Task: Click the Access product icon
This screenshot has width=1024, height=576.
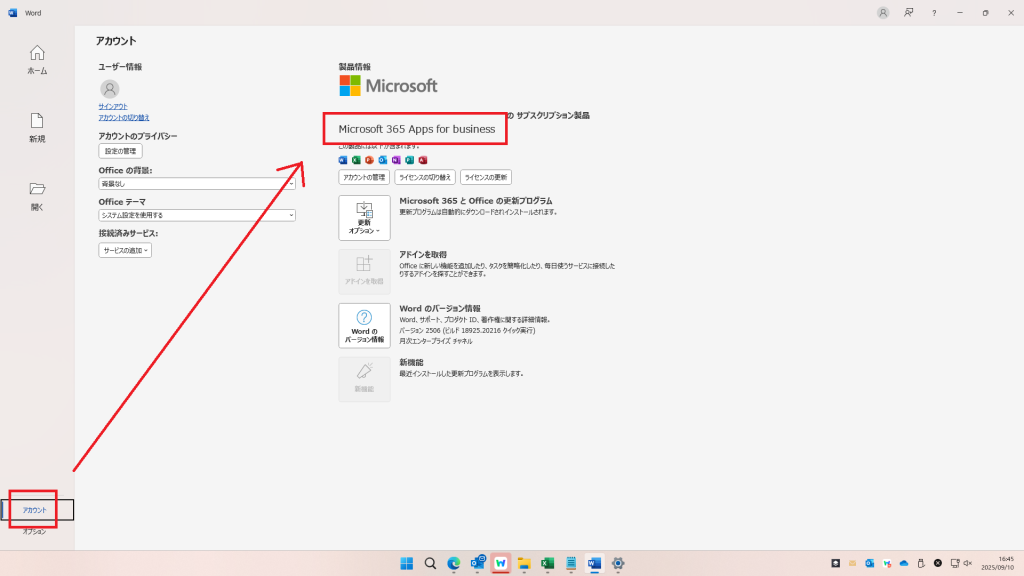Action: [x=423, y=160]
